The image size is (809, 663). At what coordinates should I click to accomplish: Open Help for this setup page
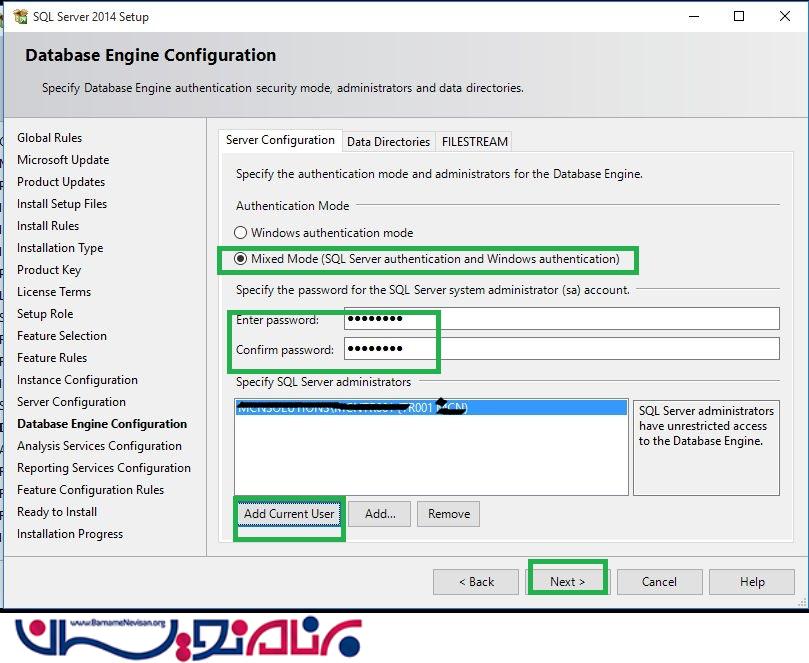pos(752,582)
